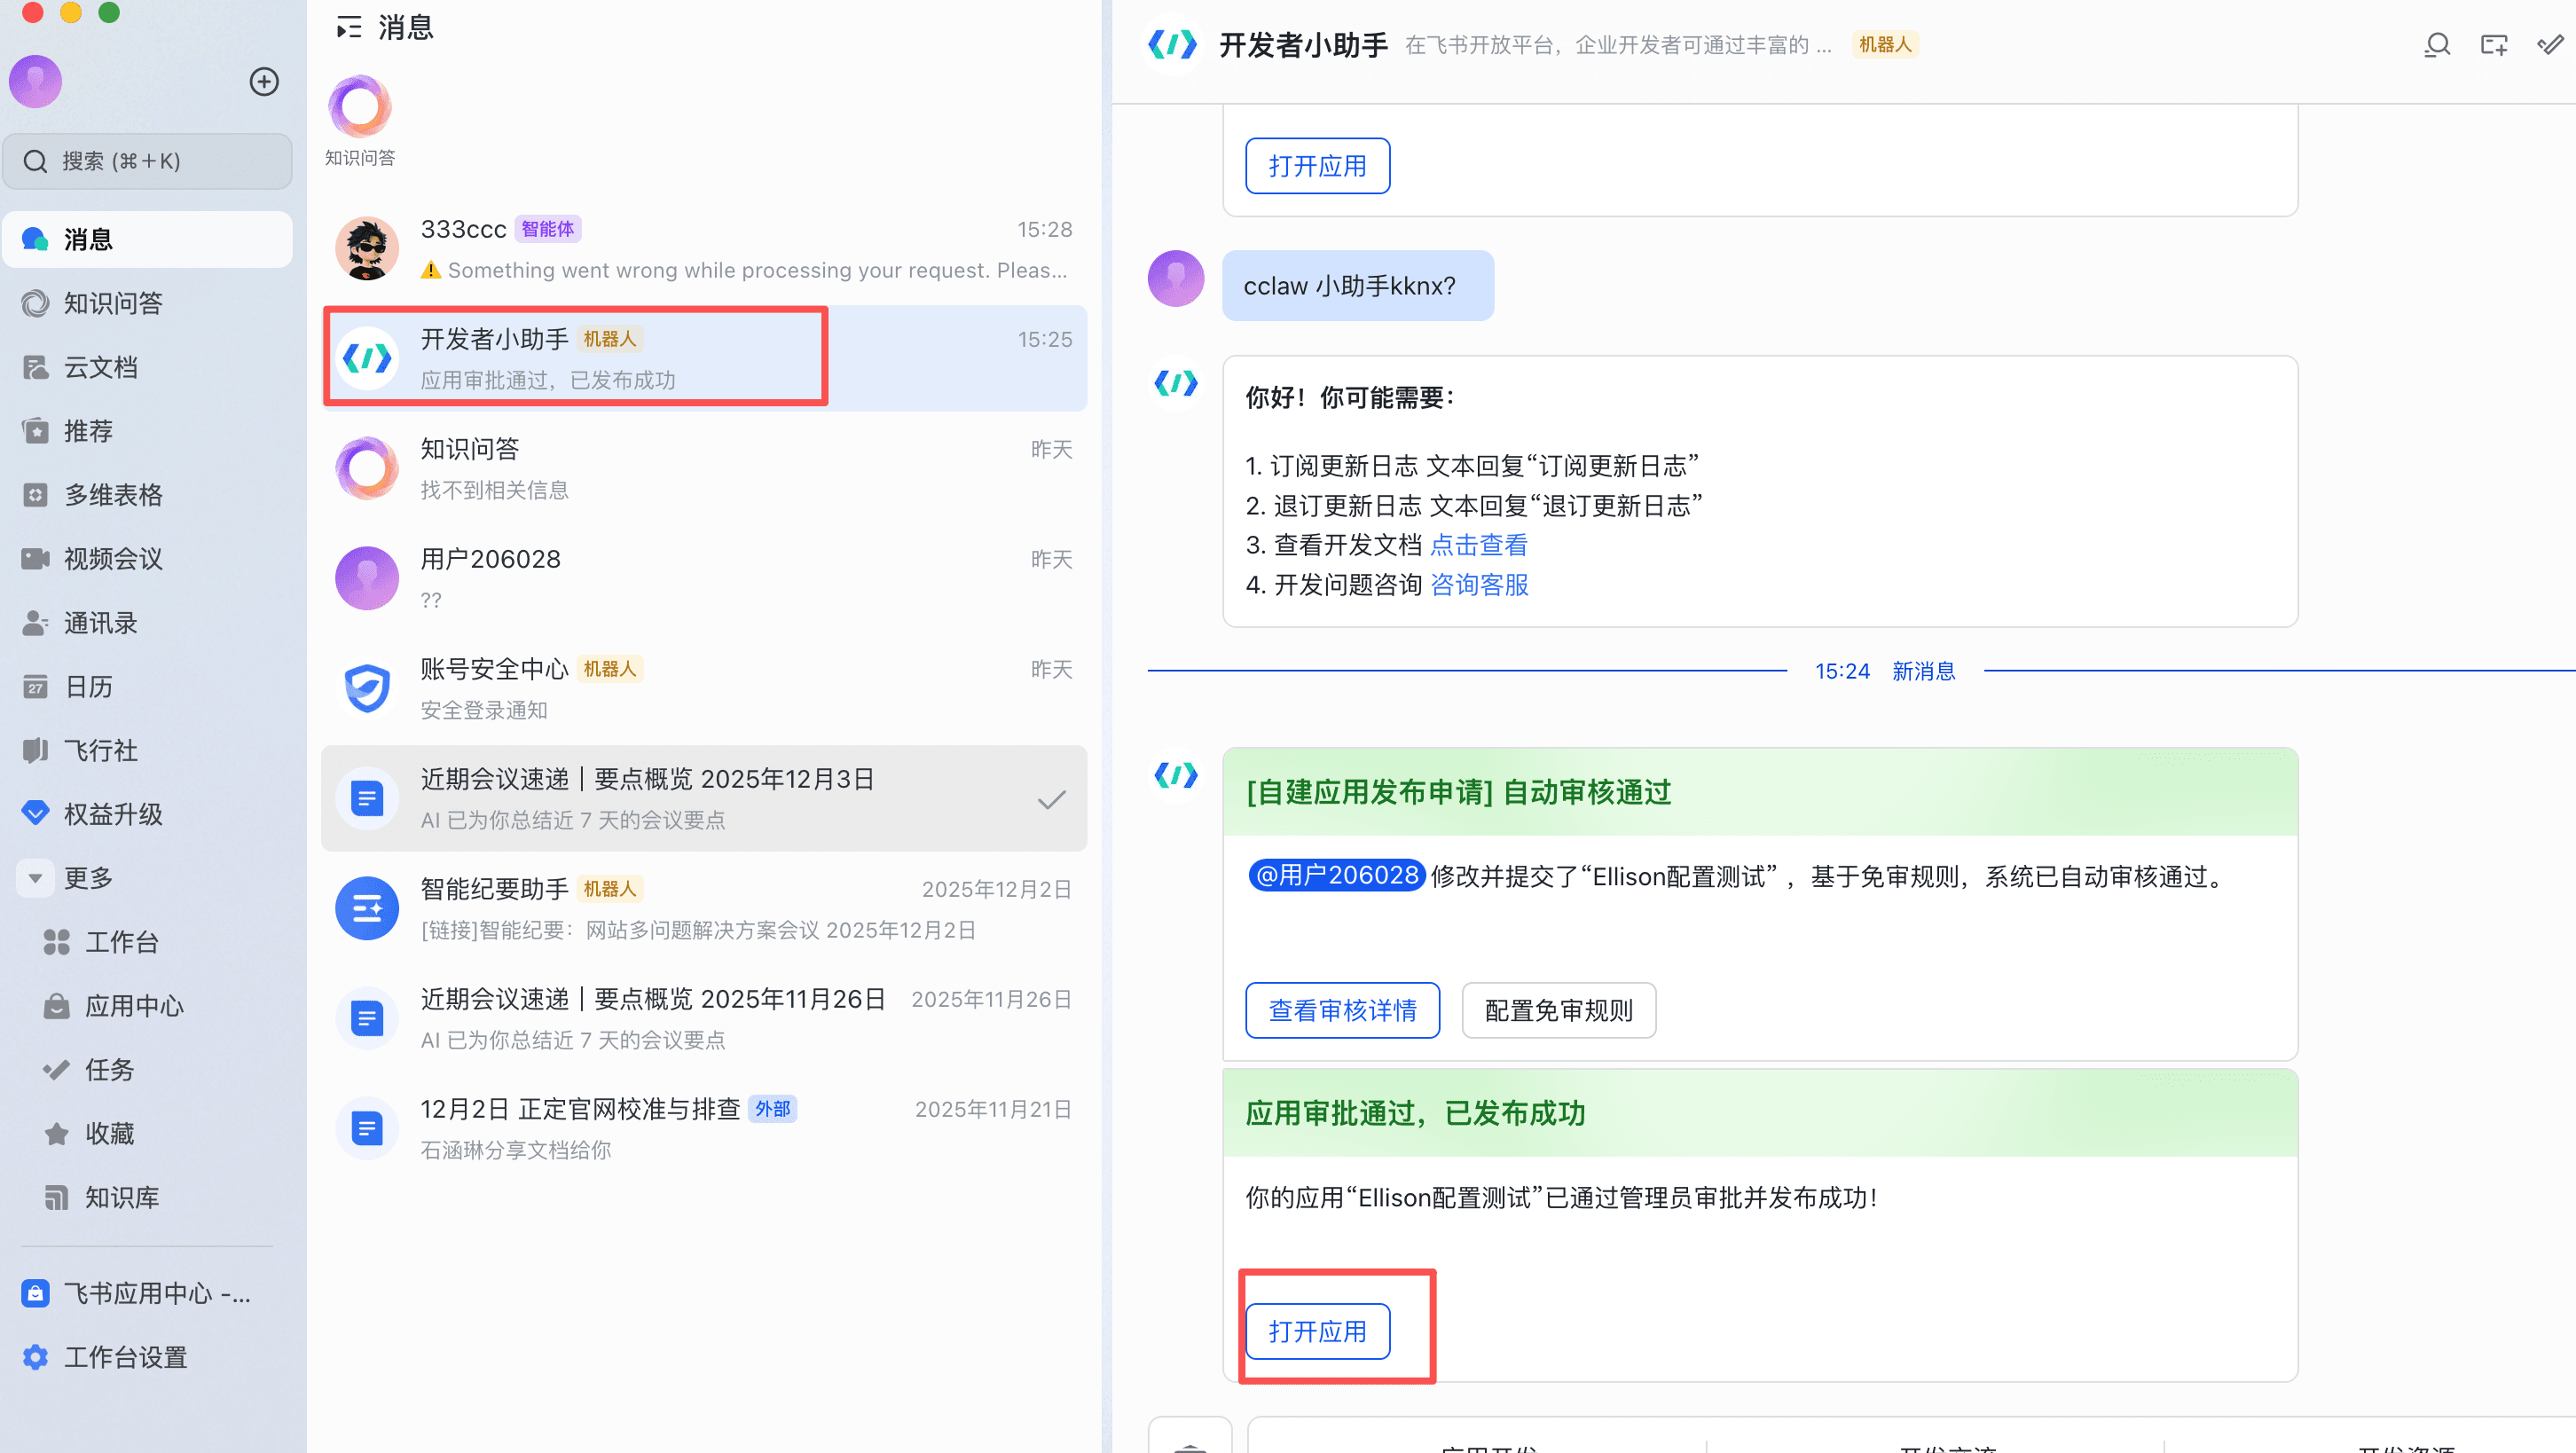Open the pinned 知识问答 shortcut avatar
Image resolution: width=2576 pixels, height=1453 pixels.
pyautogui.click(x=360, y=106)
